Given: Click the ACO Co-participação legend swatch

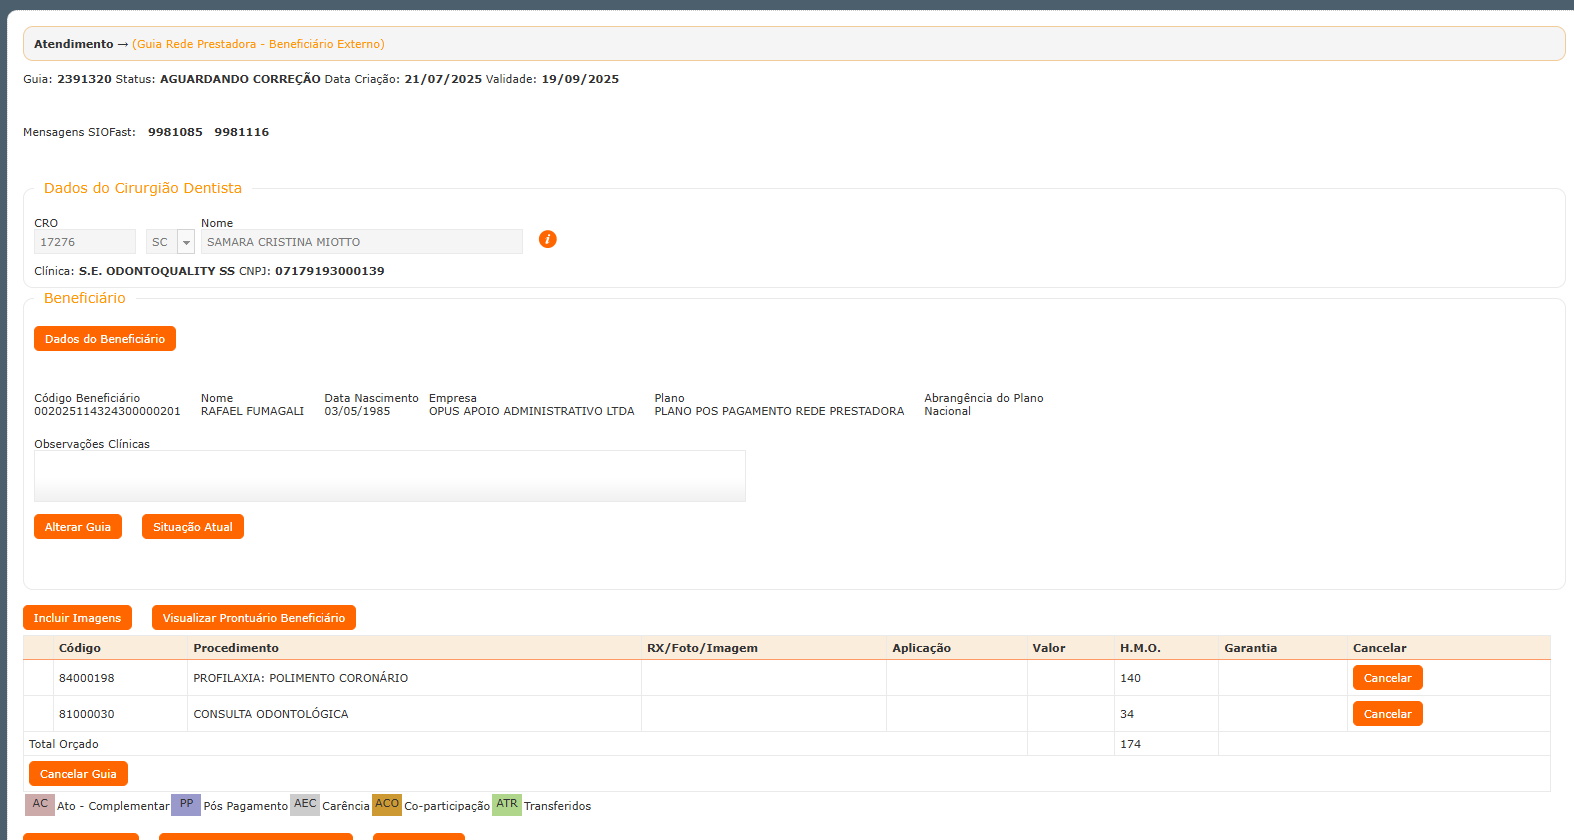Looking at the screenshot, I should tap(387, 804).
